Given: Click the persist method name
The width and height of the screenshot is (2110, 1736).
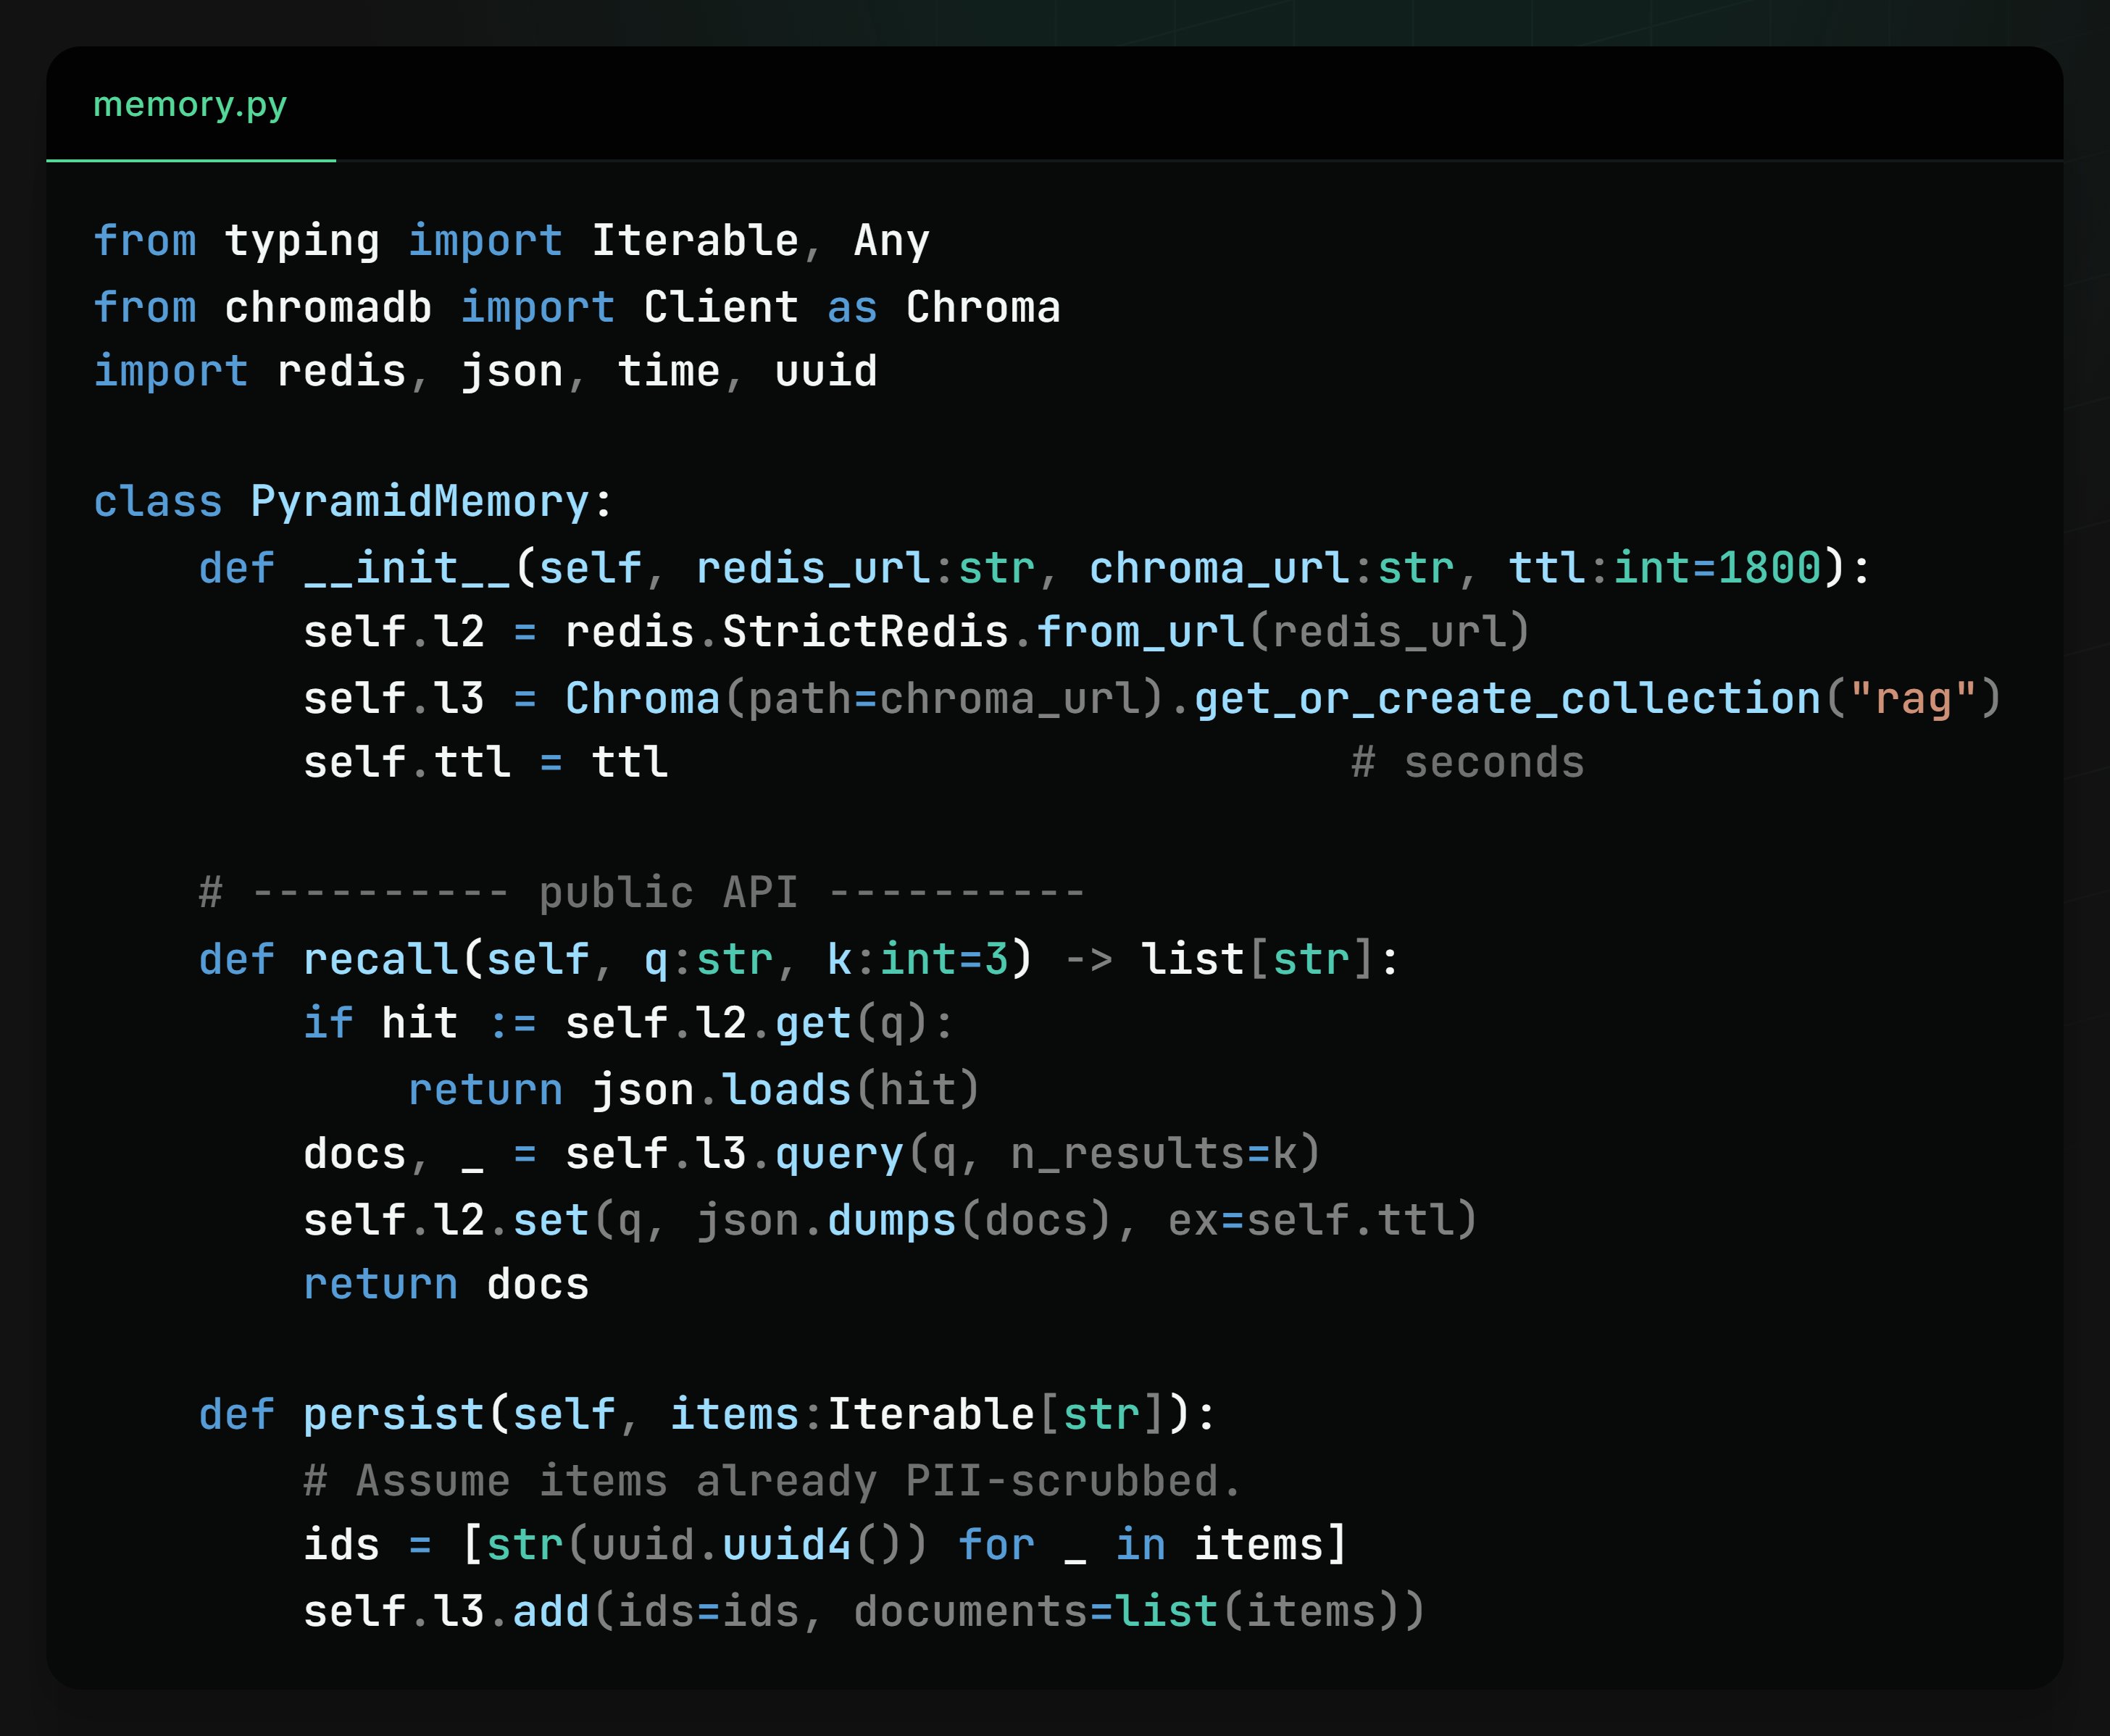Looking at the screenshot, I should [x=393, y=1414].
